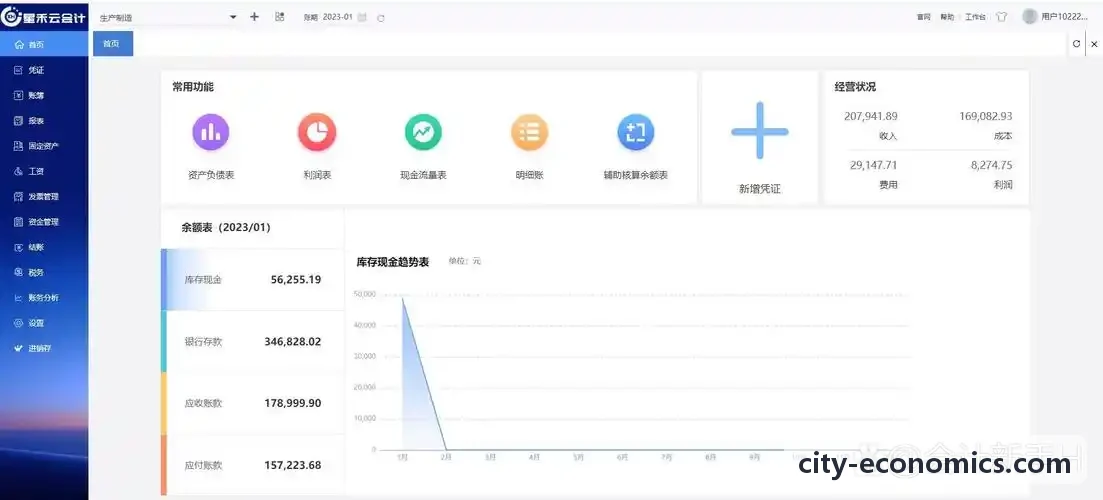Open 设置 in the sidebar

coord(44,323)
